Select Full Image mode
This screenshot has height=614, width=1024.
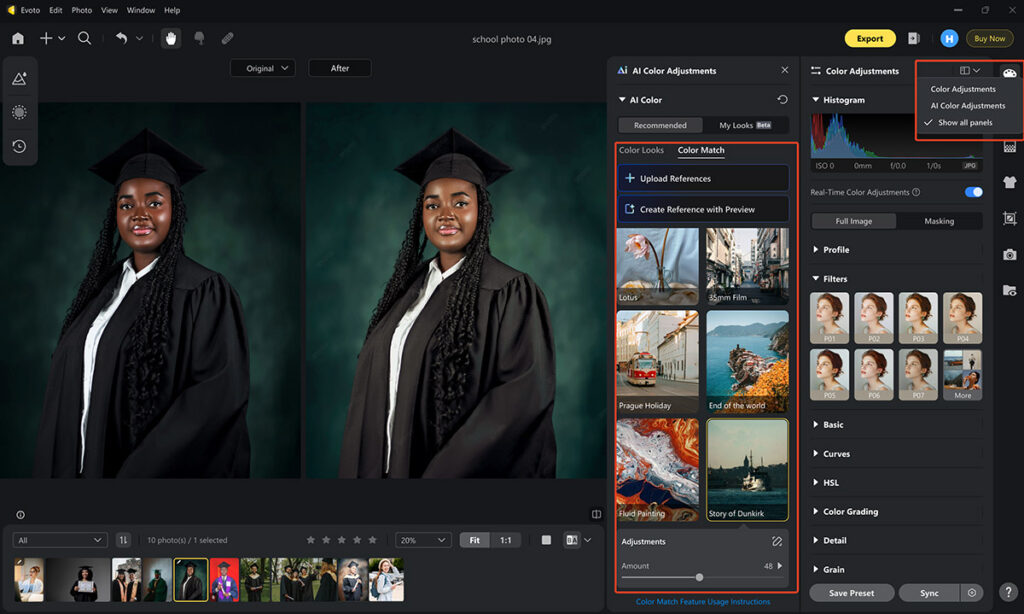coord(854,221)
